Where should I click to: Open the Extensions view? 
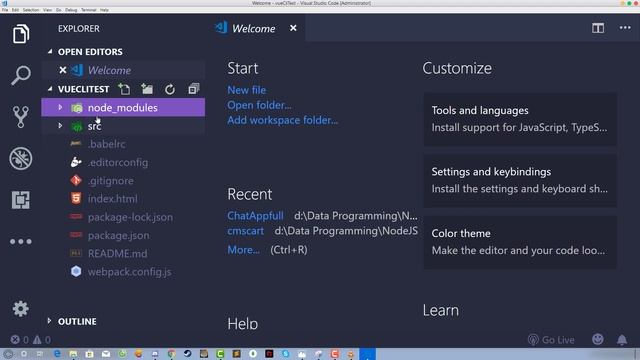pyautogui.click(x=21, y=200)
